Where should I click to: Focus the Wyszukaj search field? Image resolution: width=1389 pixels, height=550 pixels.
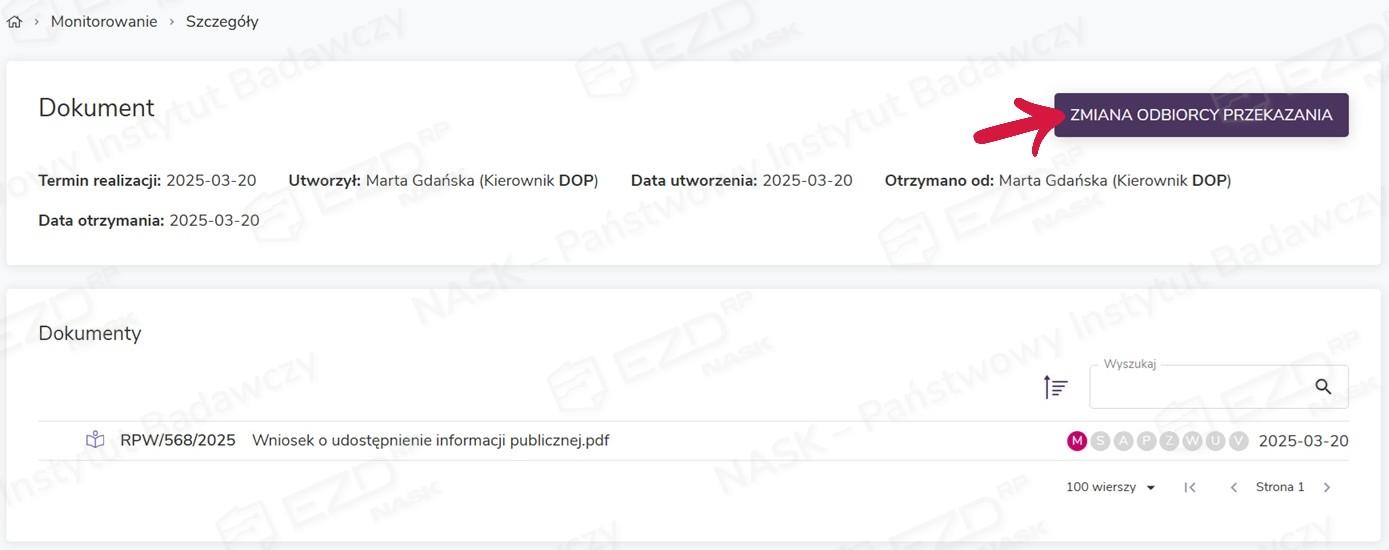coord(1200,387)
